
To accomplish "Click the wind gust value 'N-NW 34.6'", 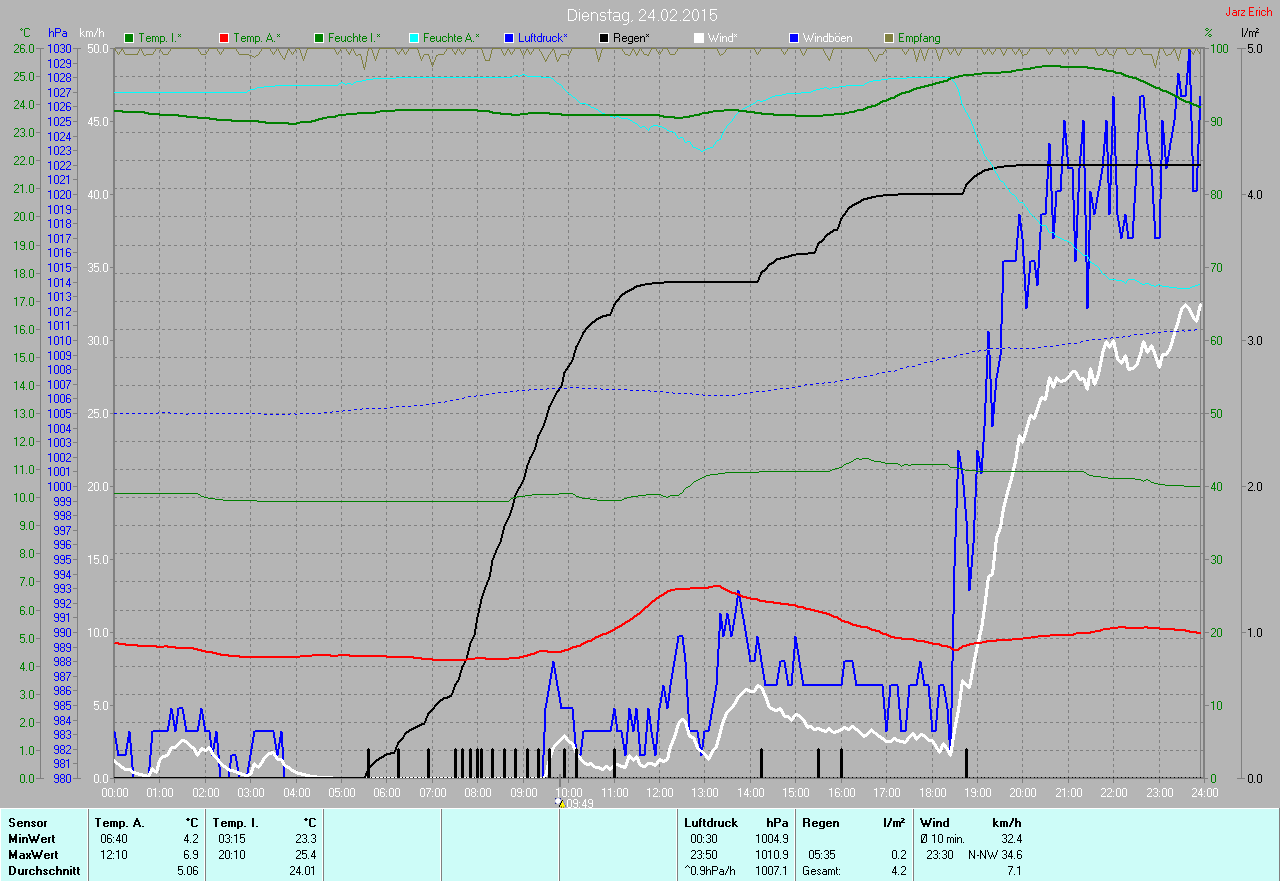I will click(x=994, y=855).
